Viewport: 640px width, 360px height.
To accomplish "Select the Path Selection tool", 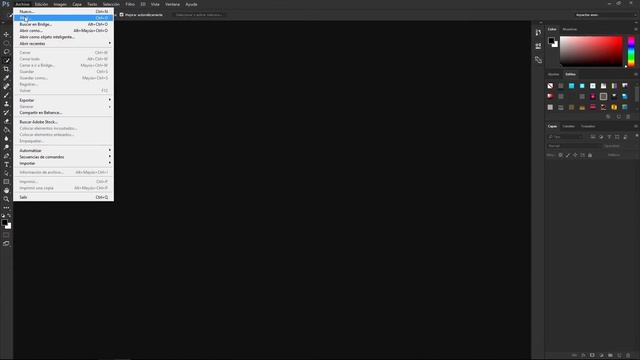I will [6, 173].
